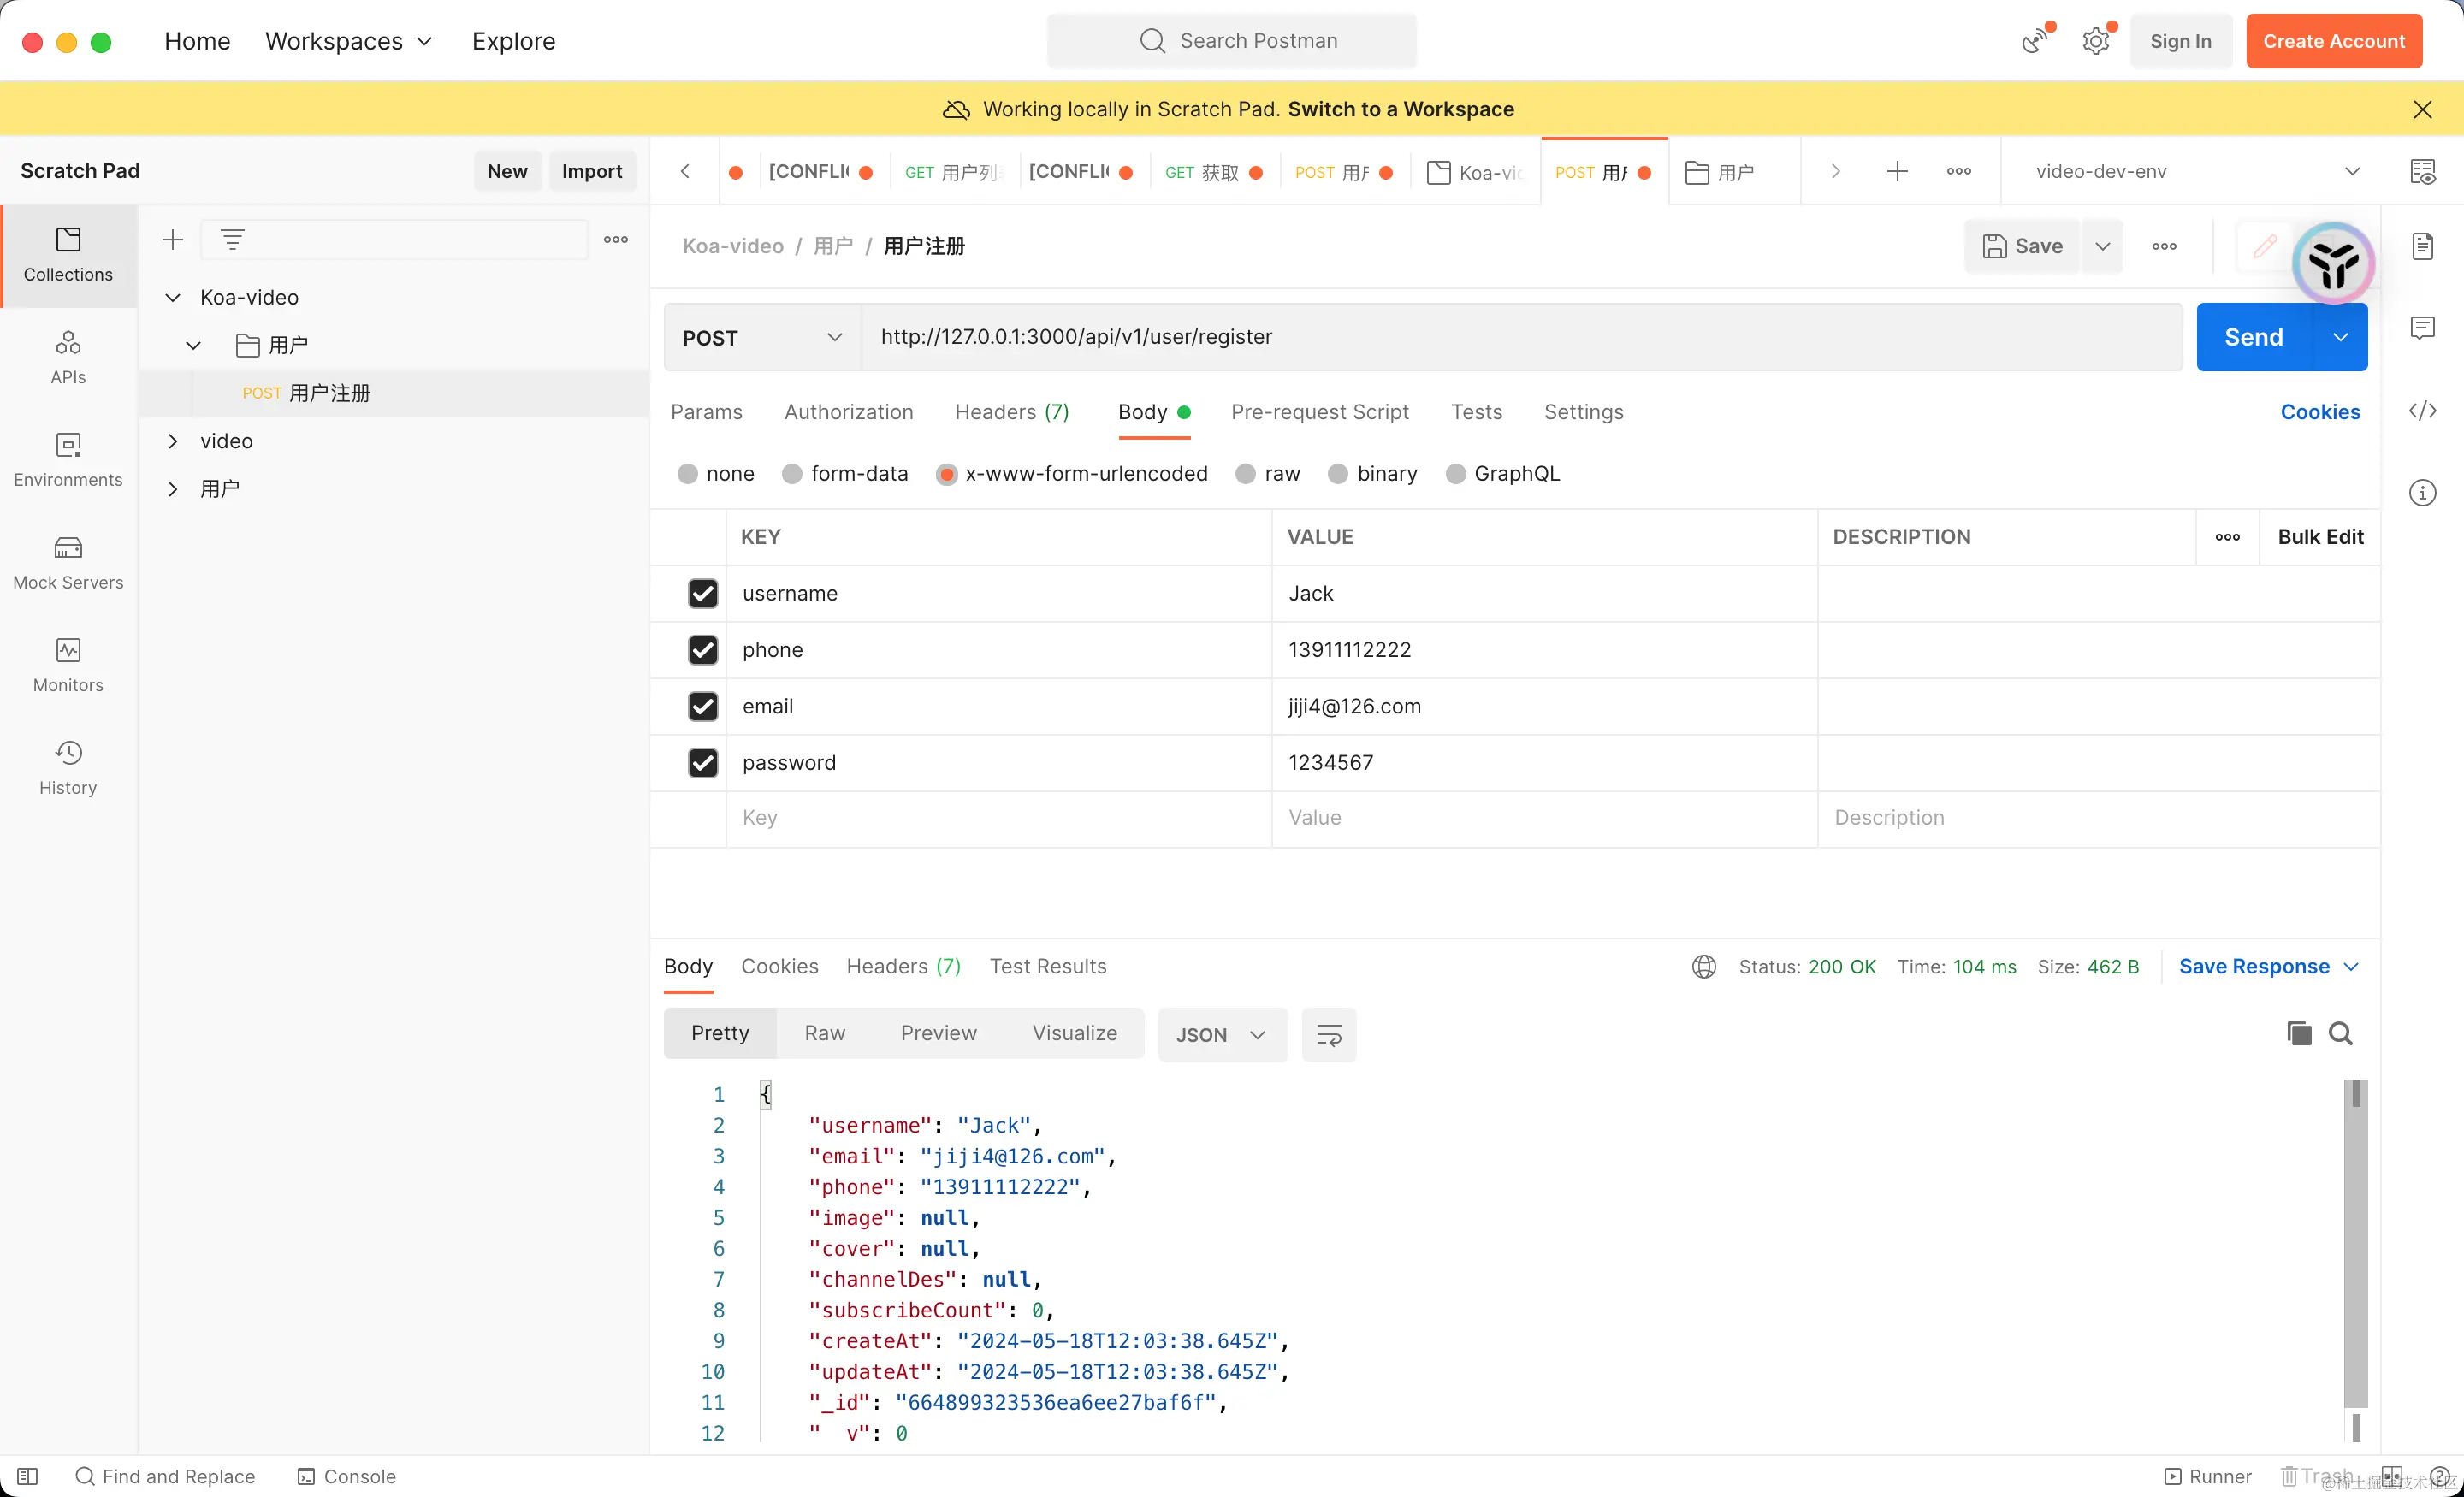Copy response body with copy icon
The height and width of the screenshot is (1497, 2464).
coord(2298,1033)
